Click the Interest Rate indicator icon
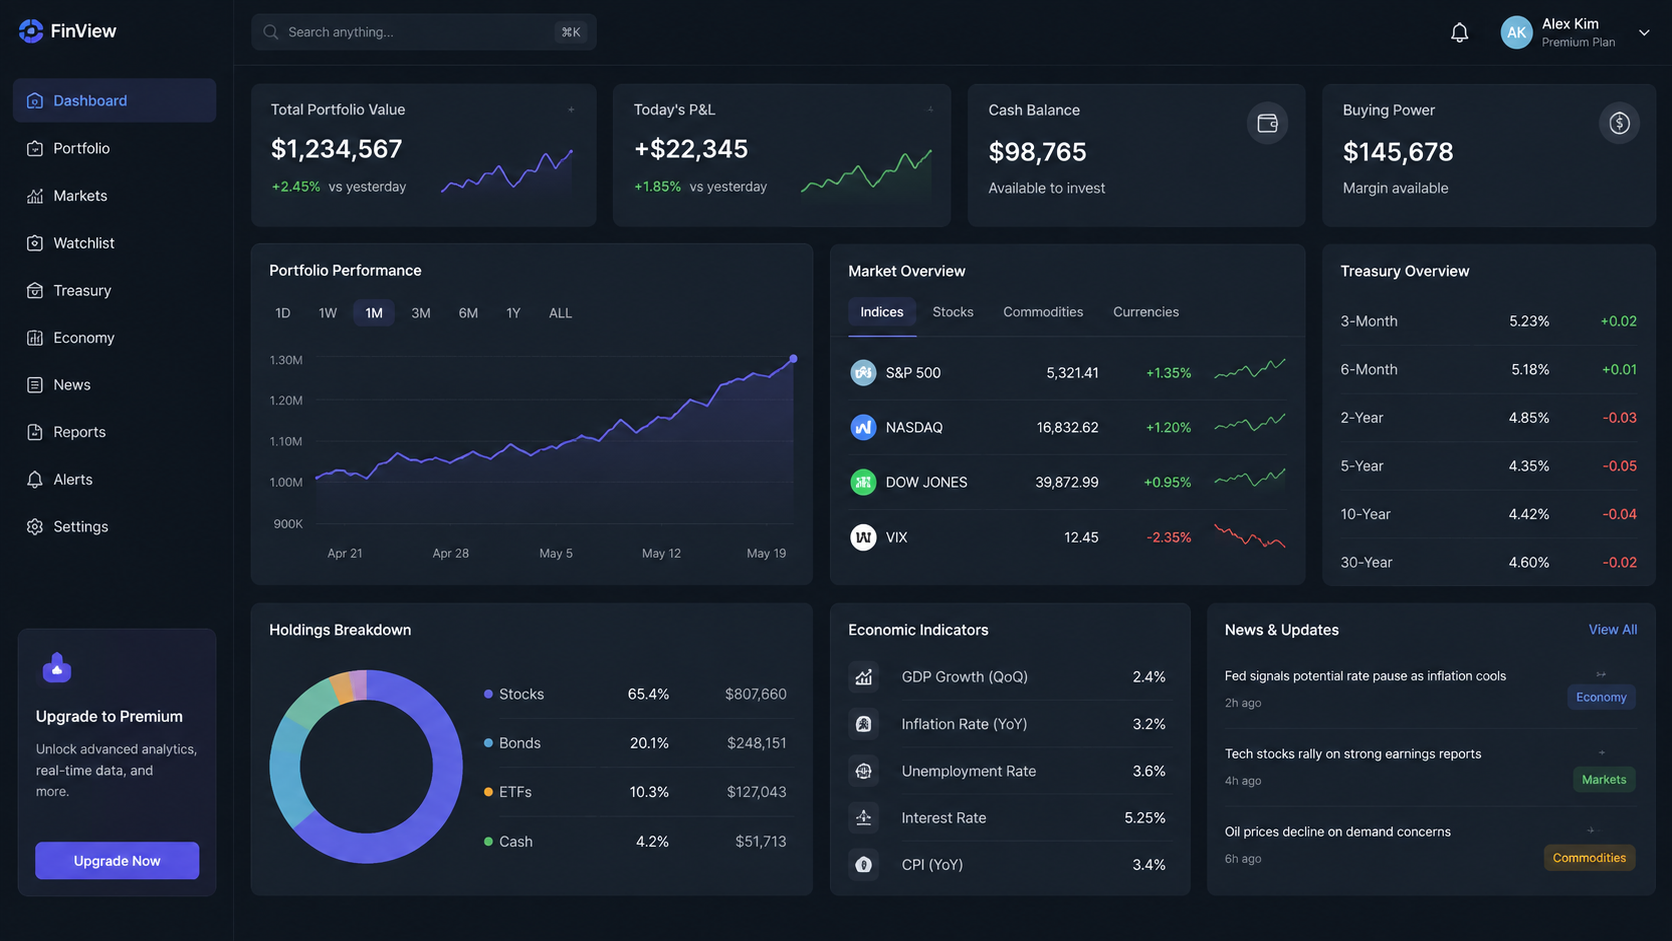 [863, 818]
